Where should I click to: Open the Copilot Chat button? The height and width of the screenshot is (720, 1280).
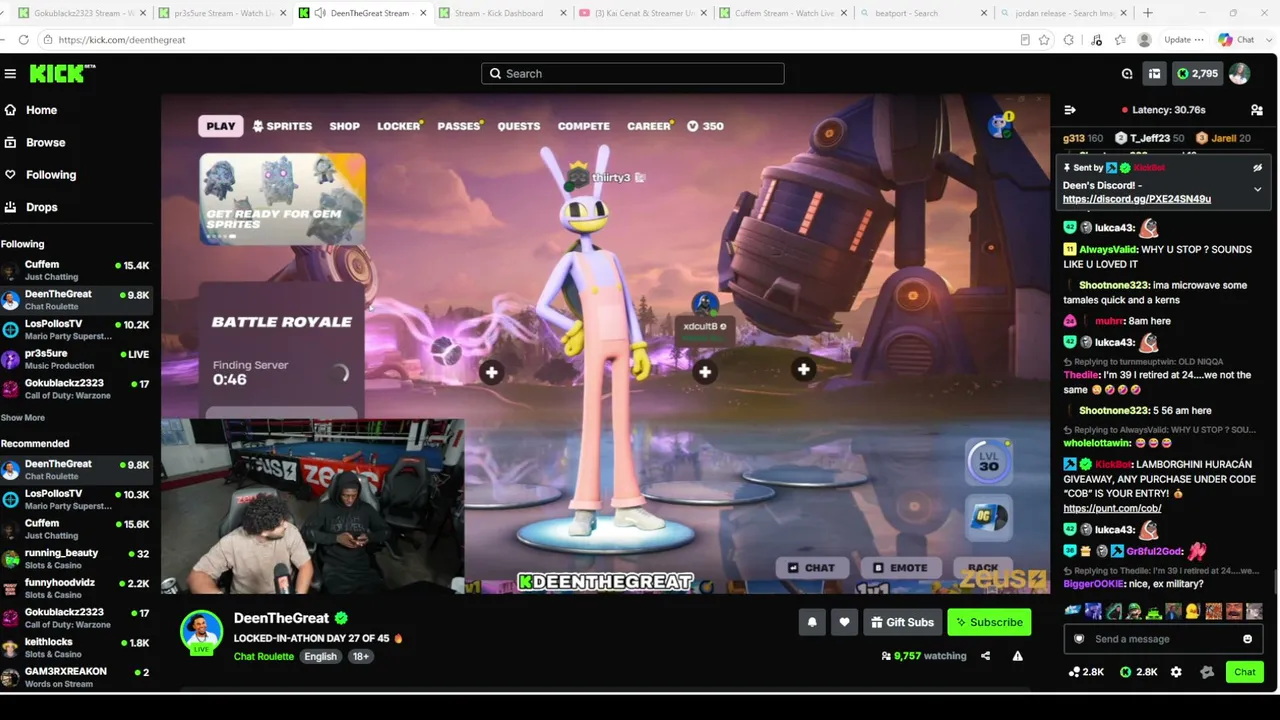click(x=1236, y=40)
